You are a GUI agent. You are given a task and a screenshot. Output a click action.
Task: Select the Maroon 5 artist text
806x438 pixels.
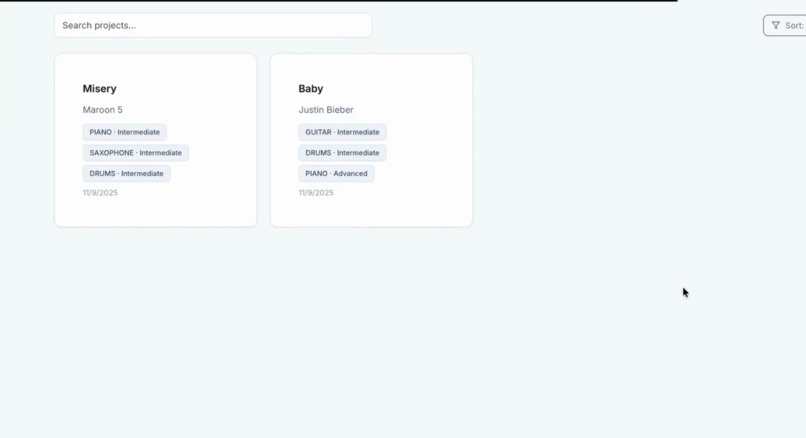click(x=103, y=110)
